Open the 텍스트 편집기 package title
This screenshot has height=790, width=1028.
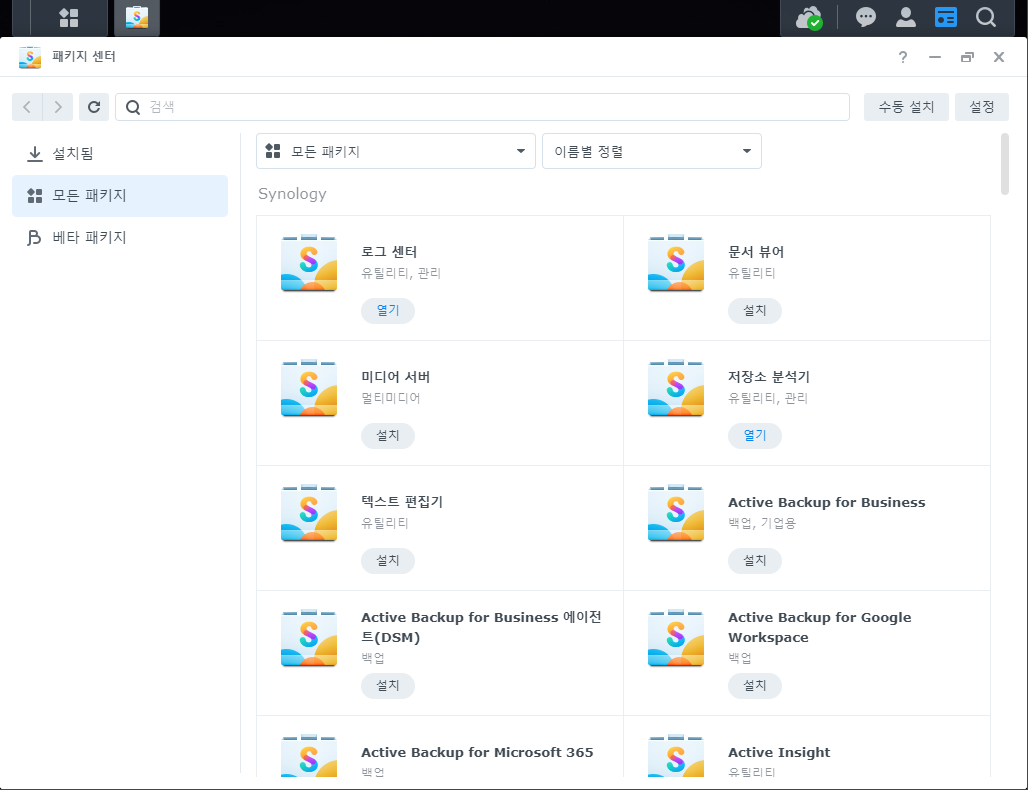(x=402, y=502)
